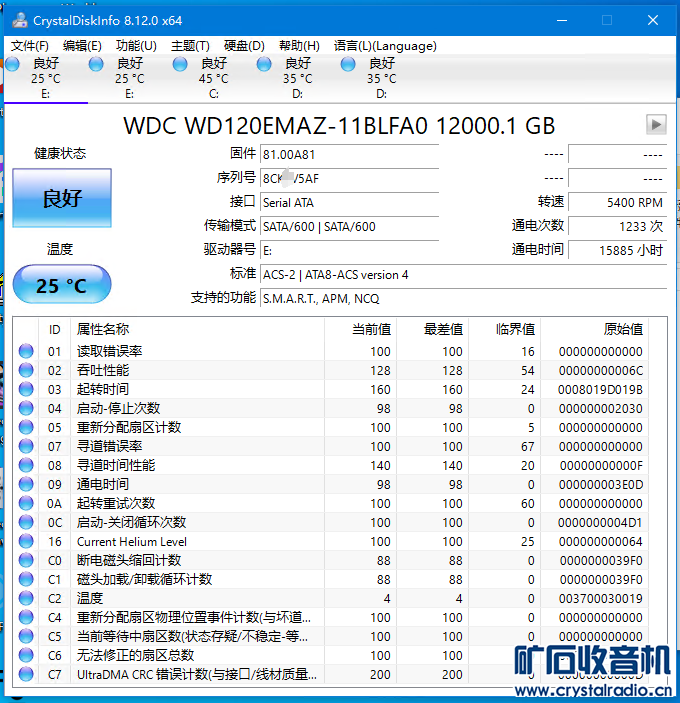Select raw value 0008019D019B
Screen dimensions: 680x703
point(600,390)
